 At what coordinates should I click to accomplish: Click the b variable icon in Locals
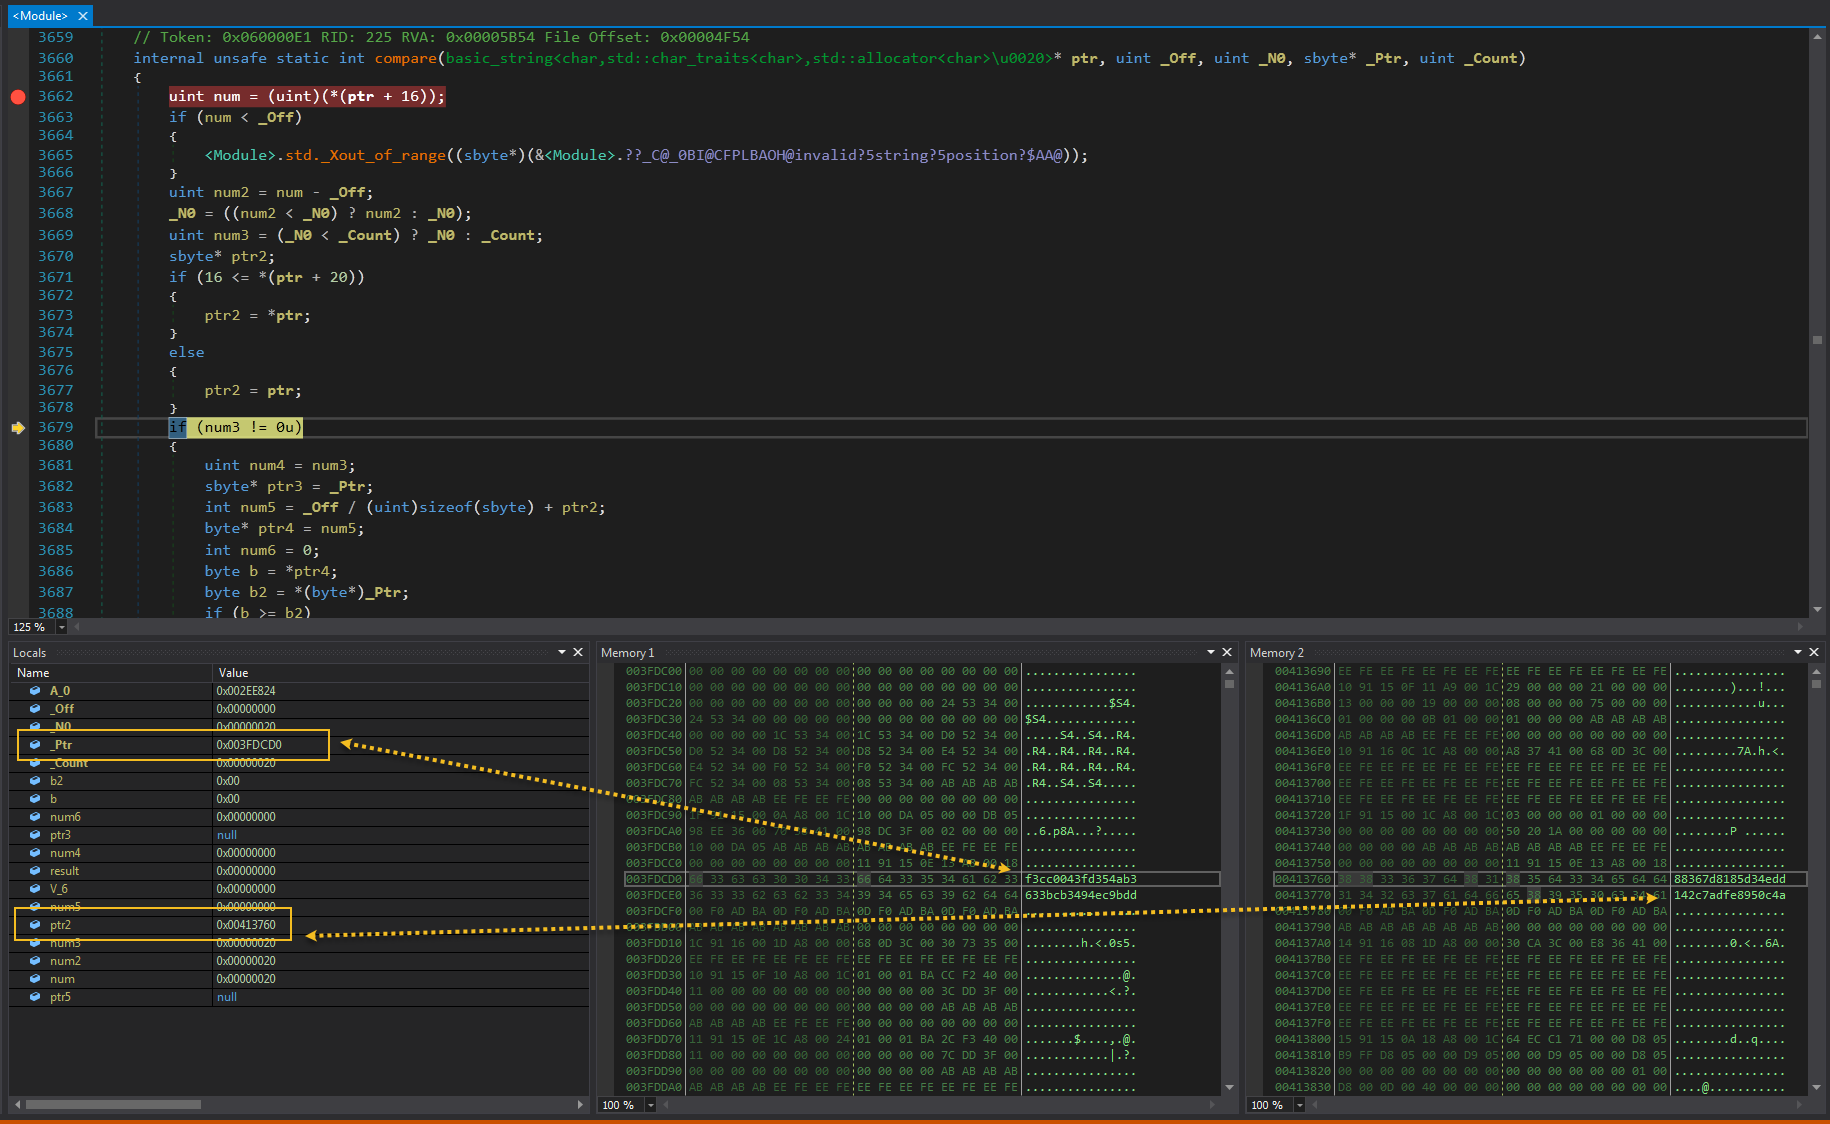click(x=35, y=799)
